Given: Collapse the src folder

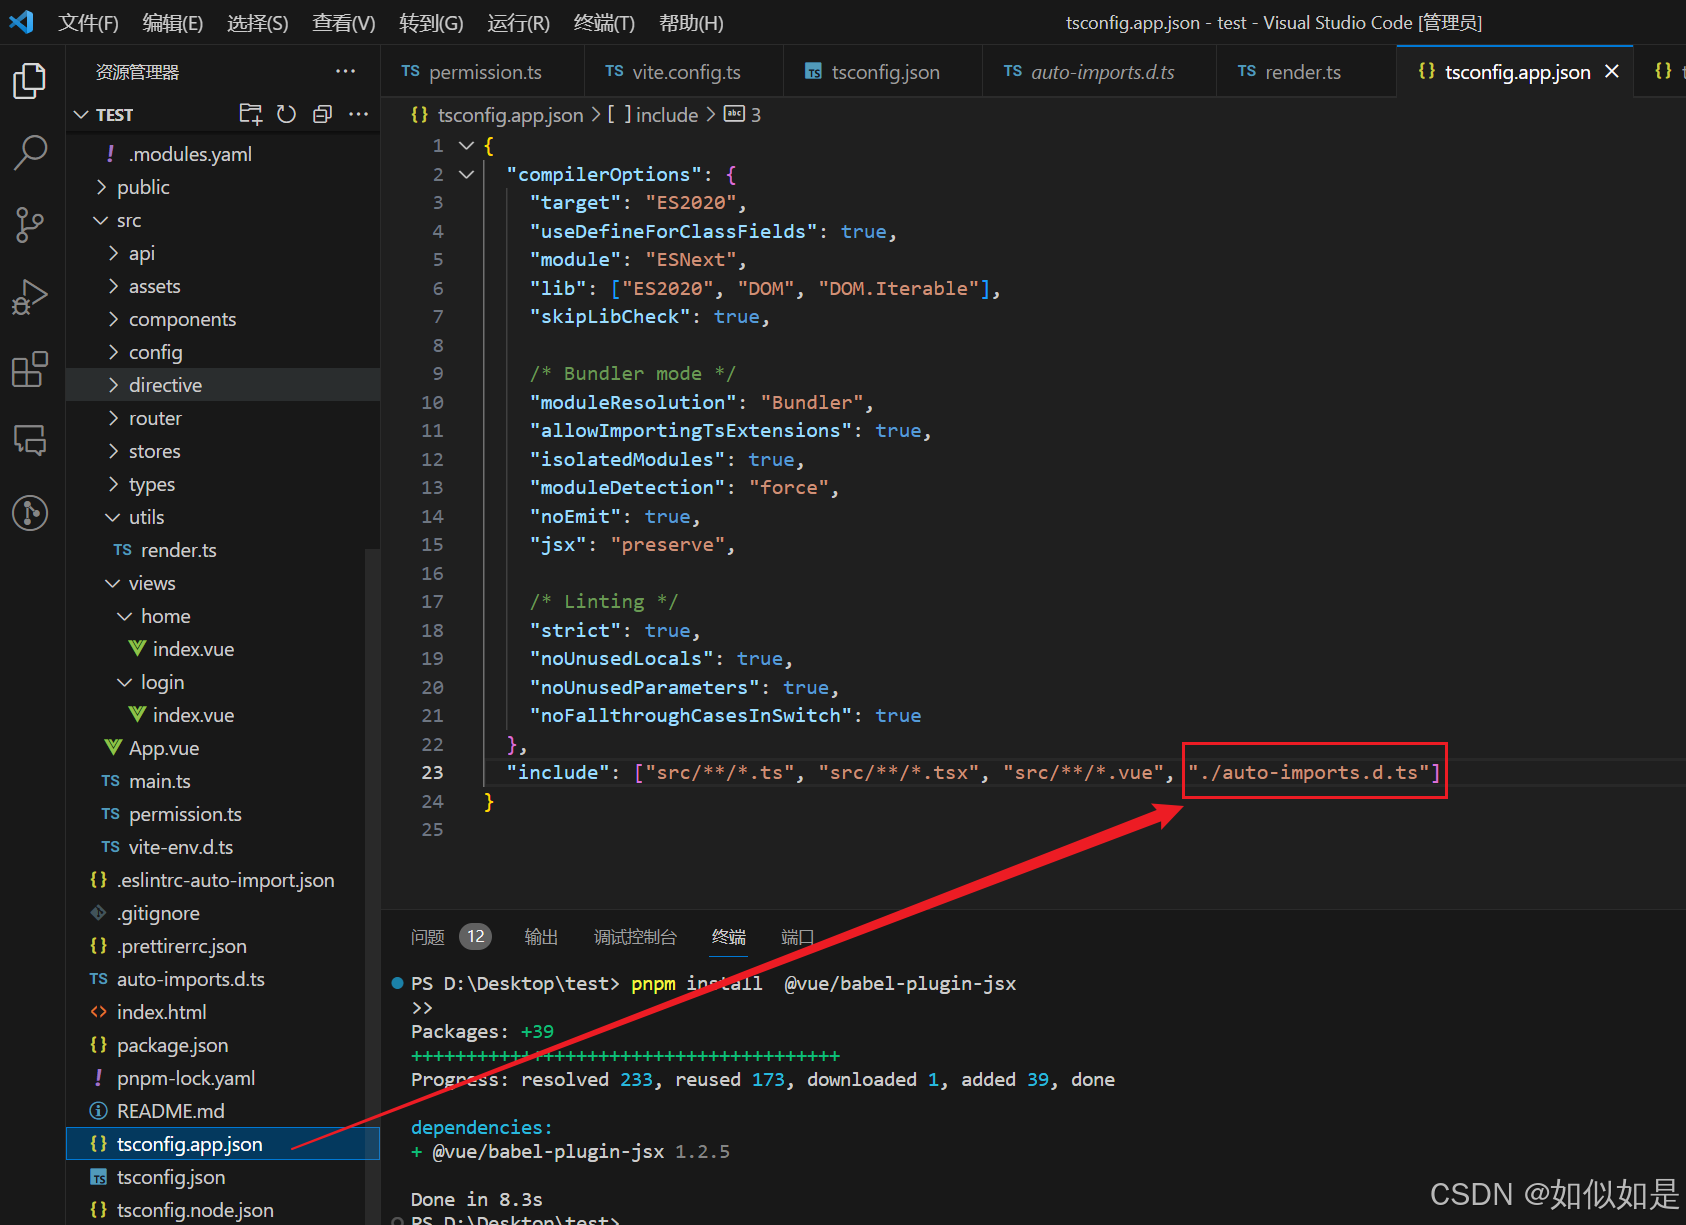Looking at the screenshot, I should [x=102, y=220].
